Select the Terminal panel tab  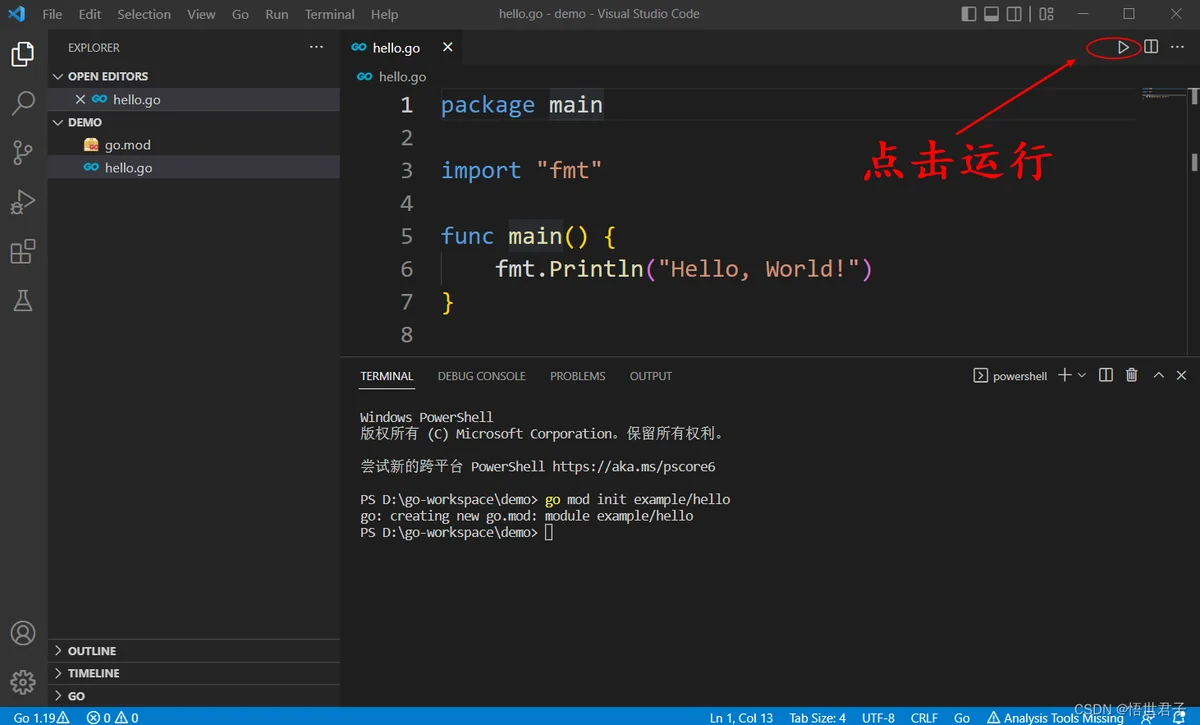(387, 376)
